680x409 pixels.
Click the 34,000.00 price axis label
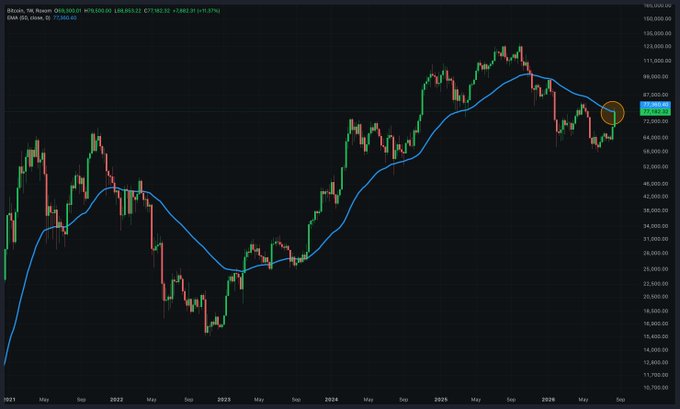tap(658, 226)
